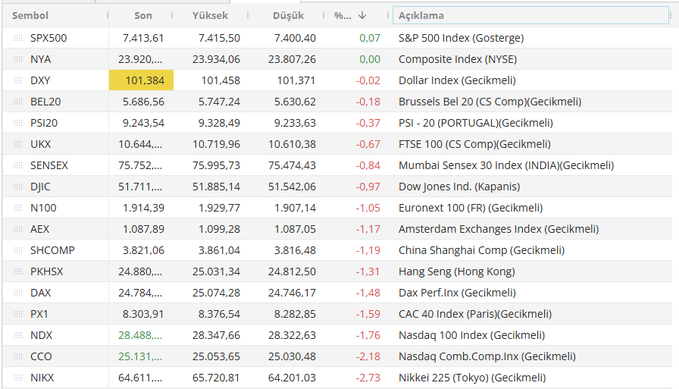Grab the drag handle of DAX row
The image size is (679, 389).
click(18, 293)
